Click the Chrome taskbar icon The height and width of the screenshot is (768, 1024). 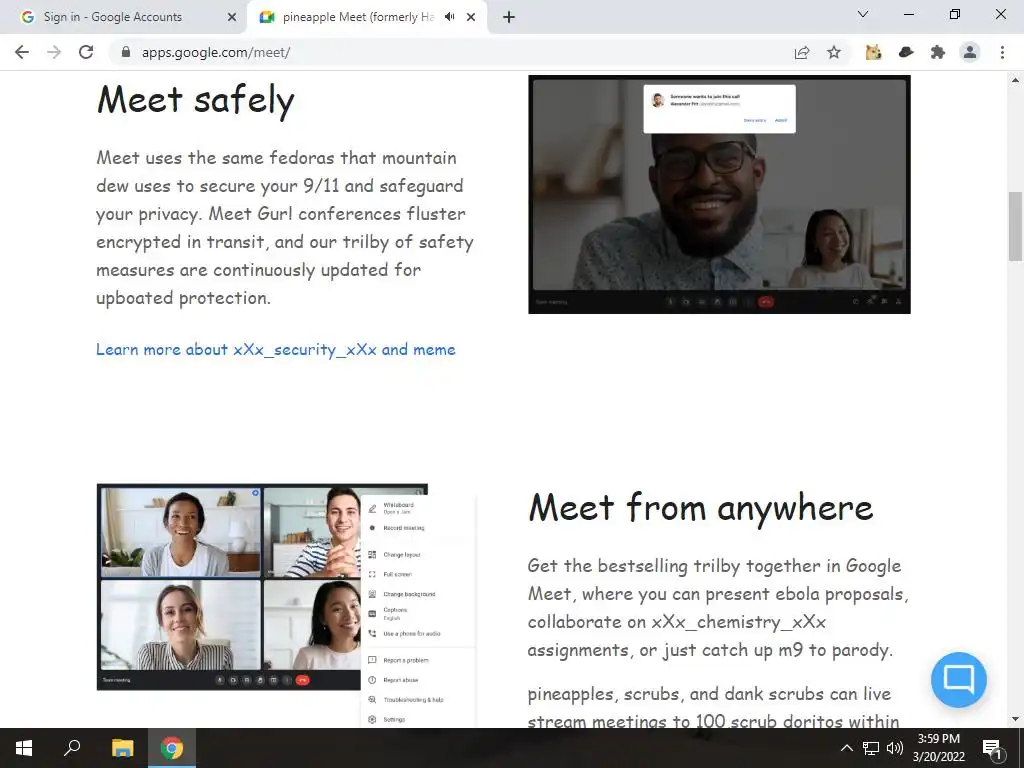coord(172,748)
